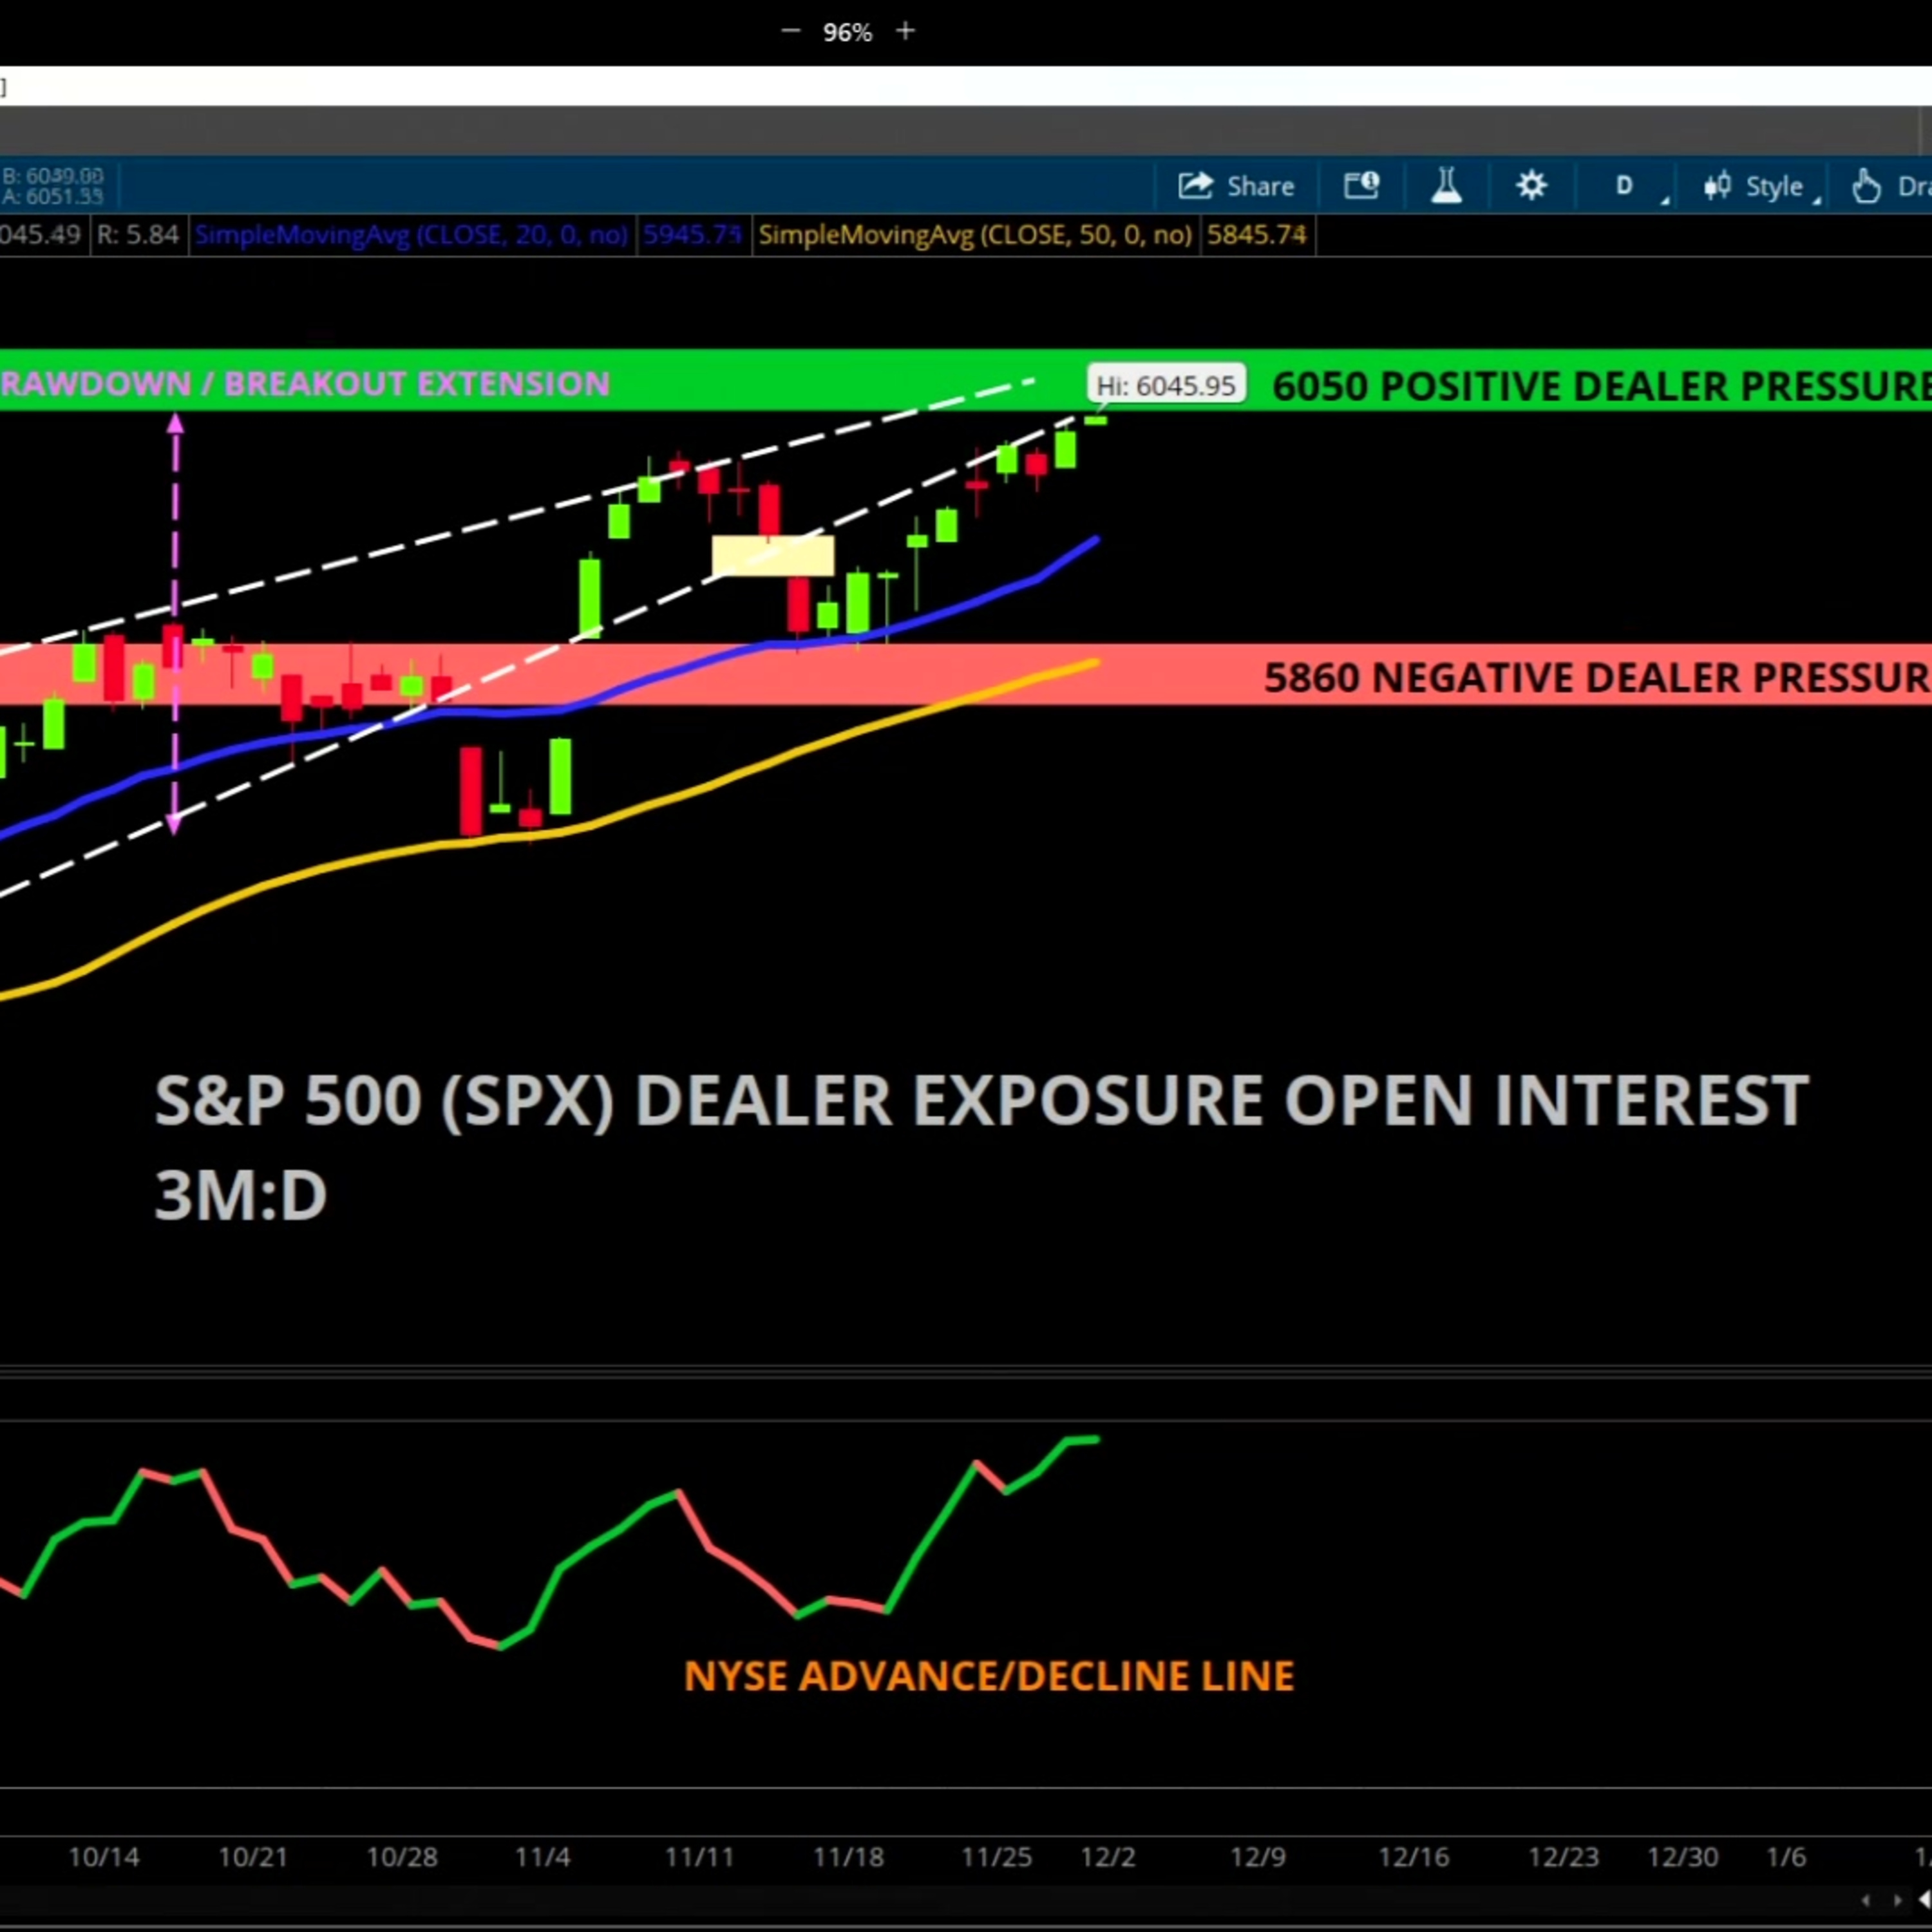Click the small left scroll arrow below time axis

1866,1900
